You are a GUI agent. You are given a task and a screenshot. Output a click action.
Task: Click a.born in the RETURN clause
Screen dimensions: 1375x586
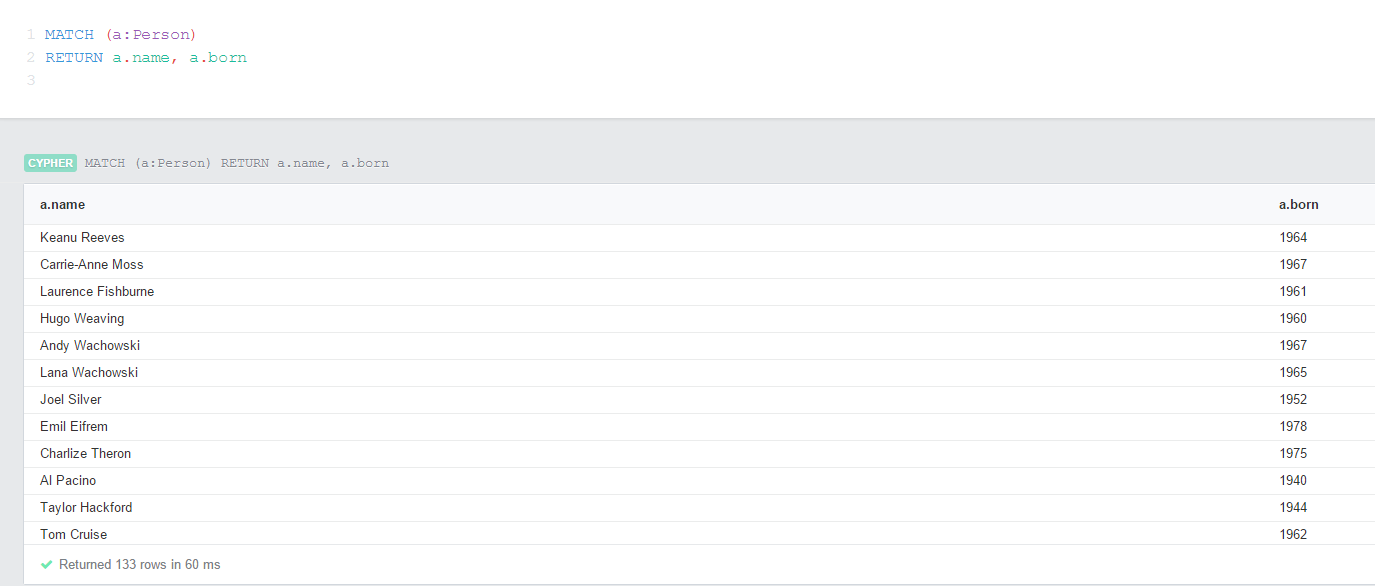click(x=217, y=57)
